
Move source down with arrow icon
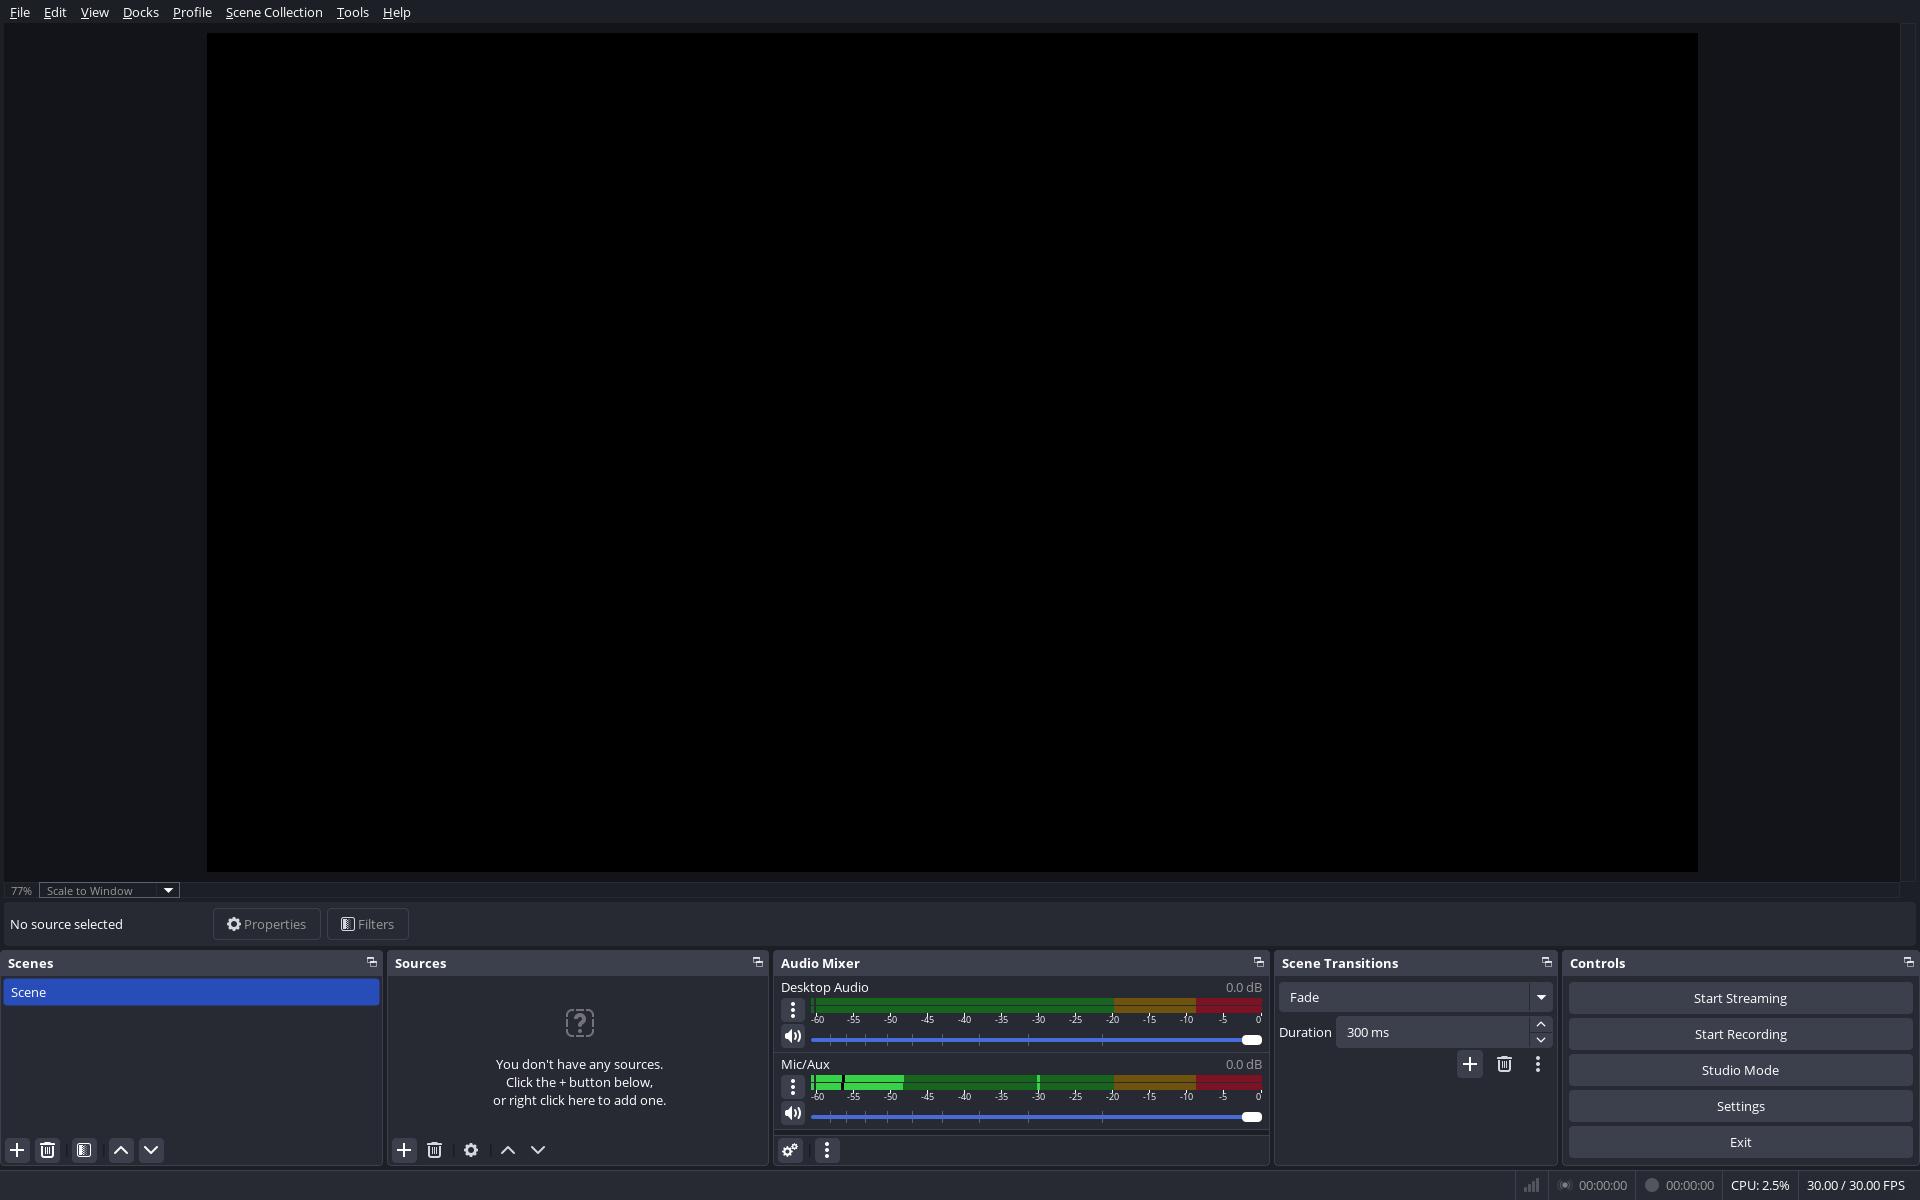click(538, 1150)
